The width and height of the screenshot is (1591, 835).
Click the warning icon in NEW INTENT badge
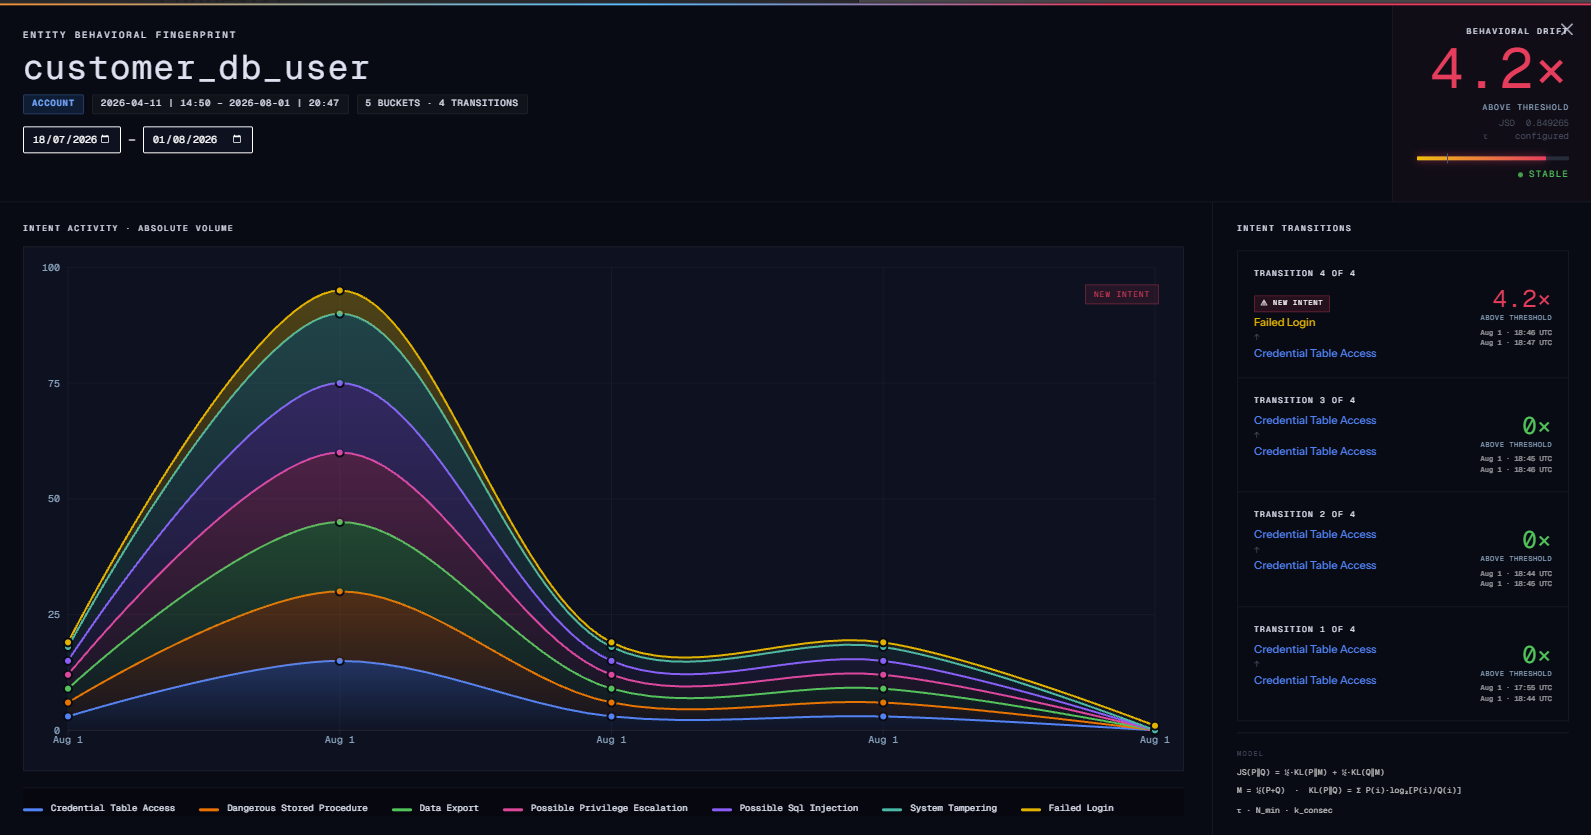pyautogui.click(x=1264, y=302)
